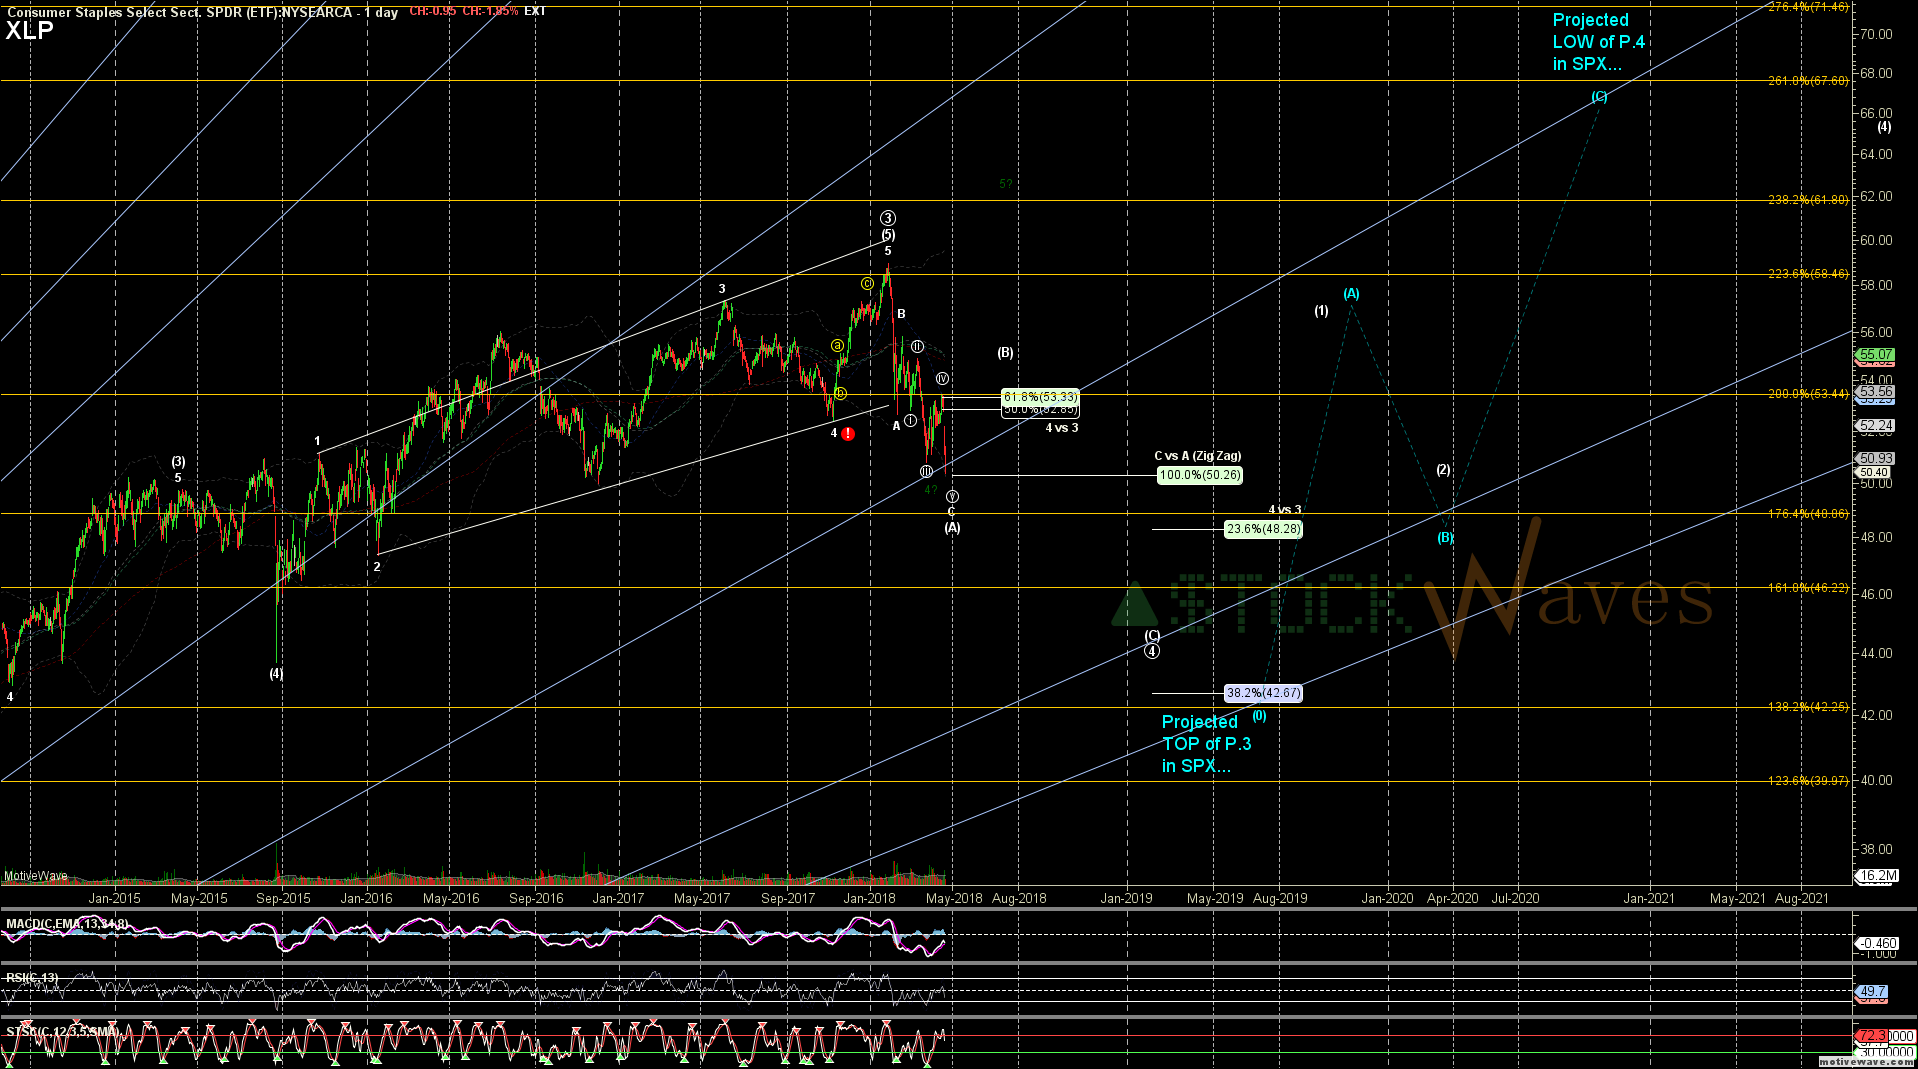Select the 238.2%(61.80) Fibonacci level label
The width and height of the screenshot is (1918, 1069).
click(x=1809, y=200)
